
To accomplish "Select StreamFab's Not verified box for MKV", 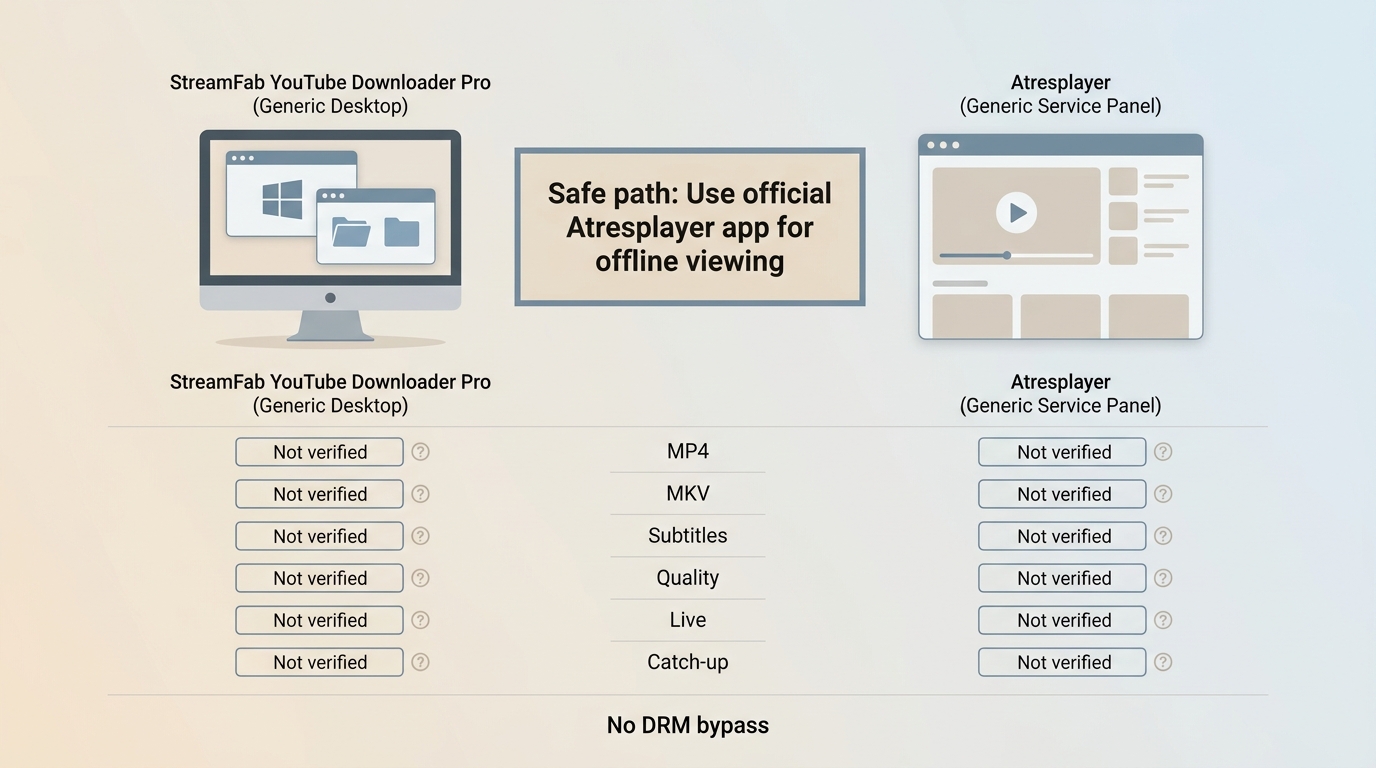I will (x=320, y=494).
